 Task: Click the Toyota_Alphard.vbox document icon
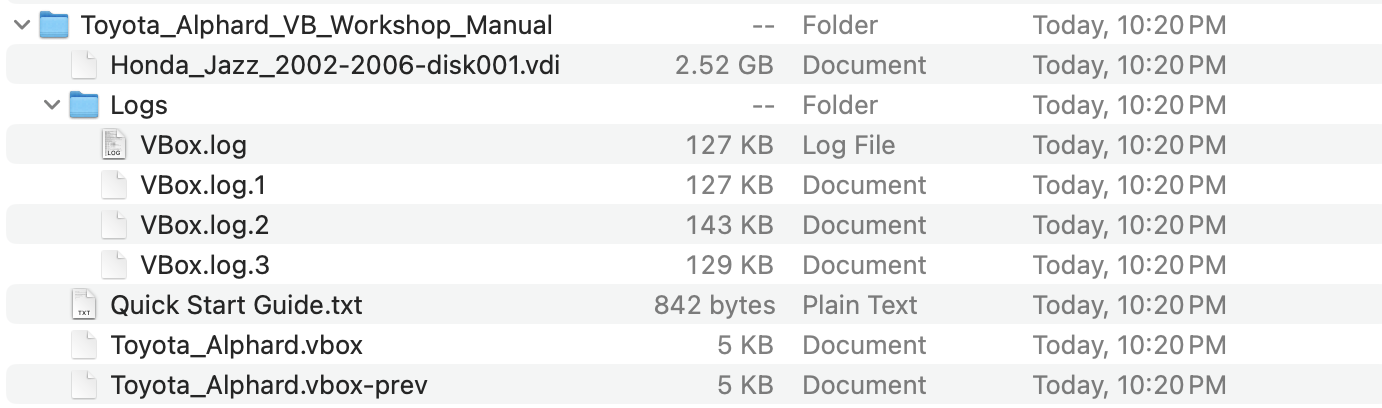[84, 345]
